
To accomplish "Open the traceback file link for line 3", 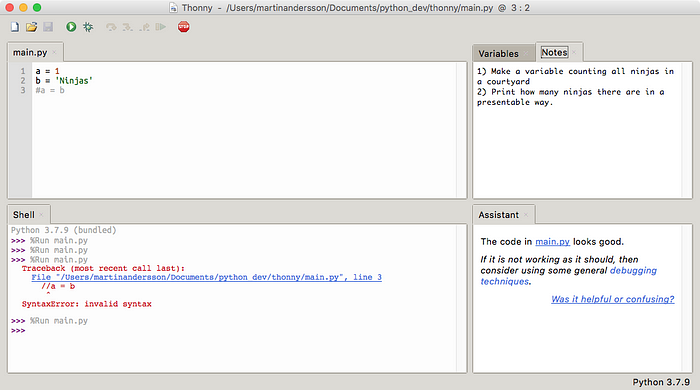I will pyautogui.click(x=206, y=277).
